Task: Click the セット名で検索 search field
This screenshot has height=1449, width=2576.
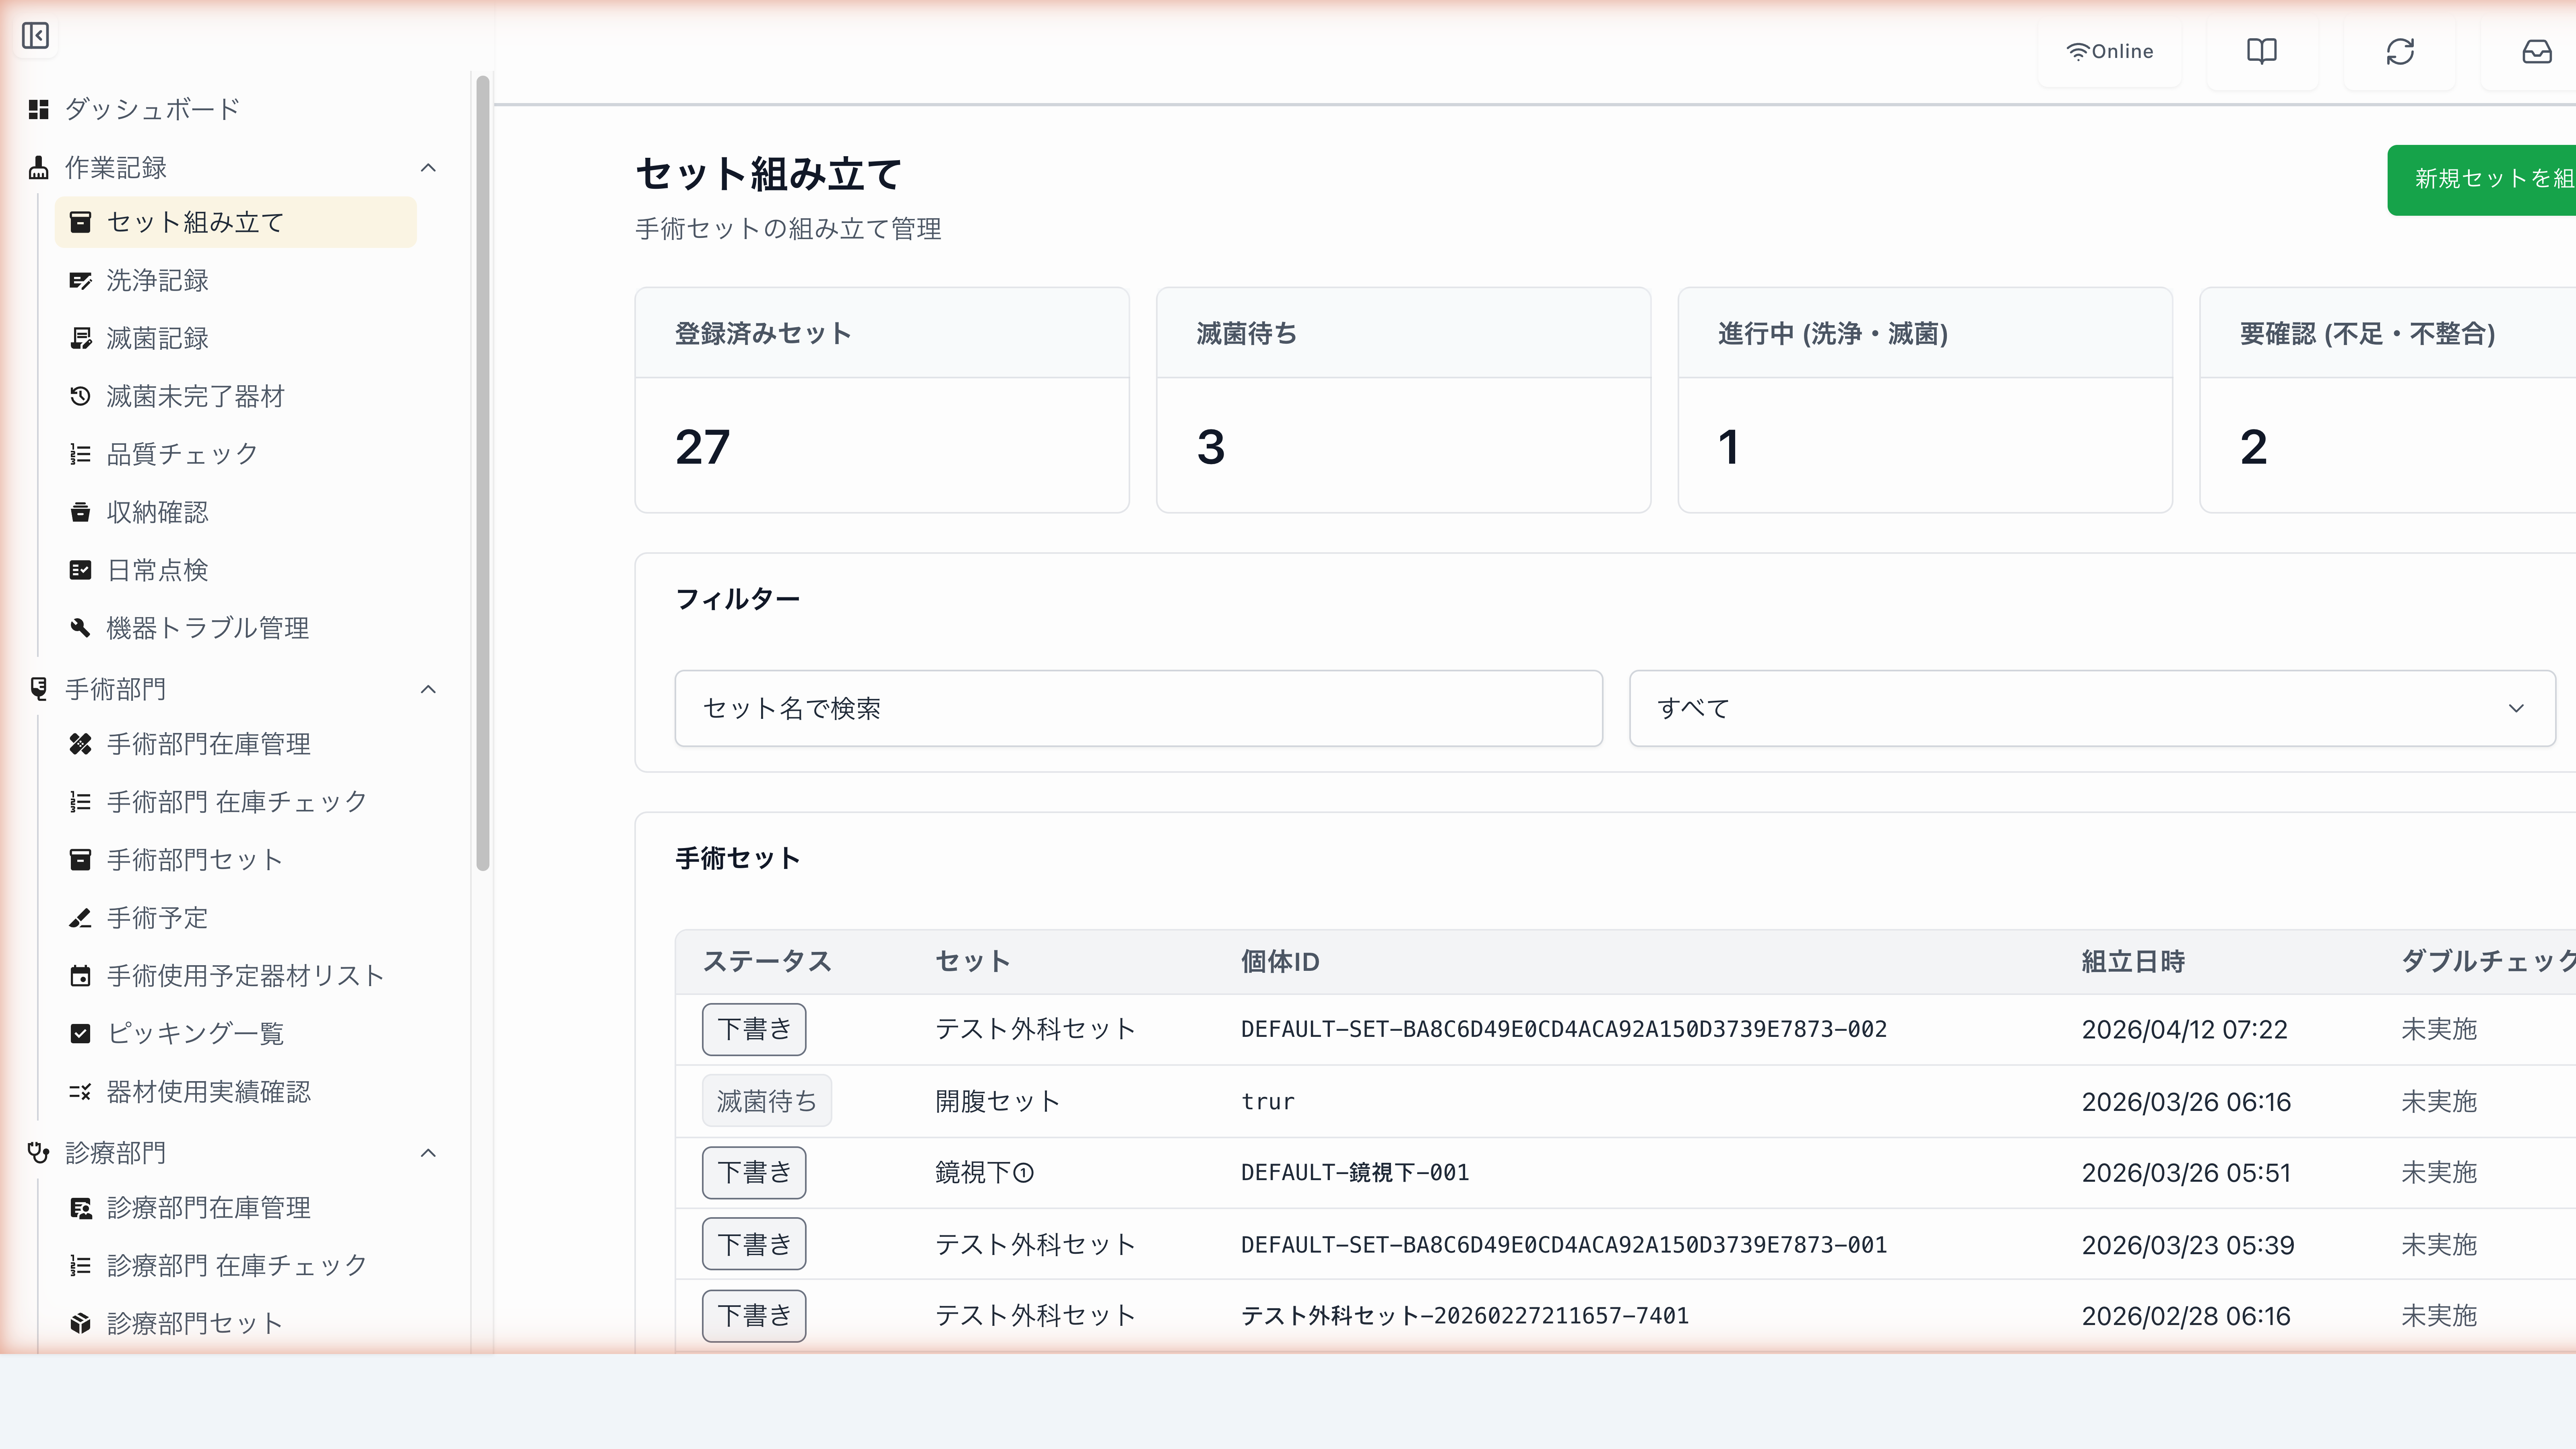Action: coord(1138,708)
